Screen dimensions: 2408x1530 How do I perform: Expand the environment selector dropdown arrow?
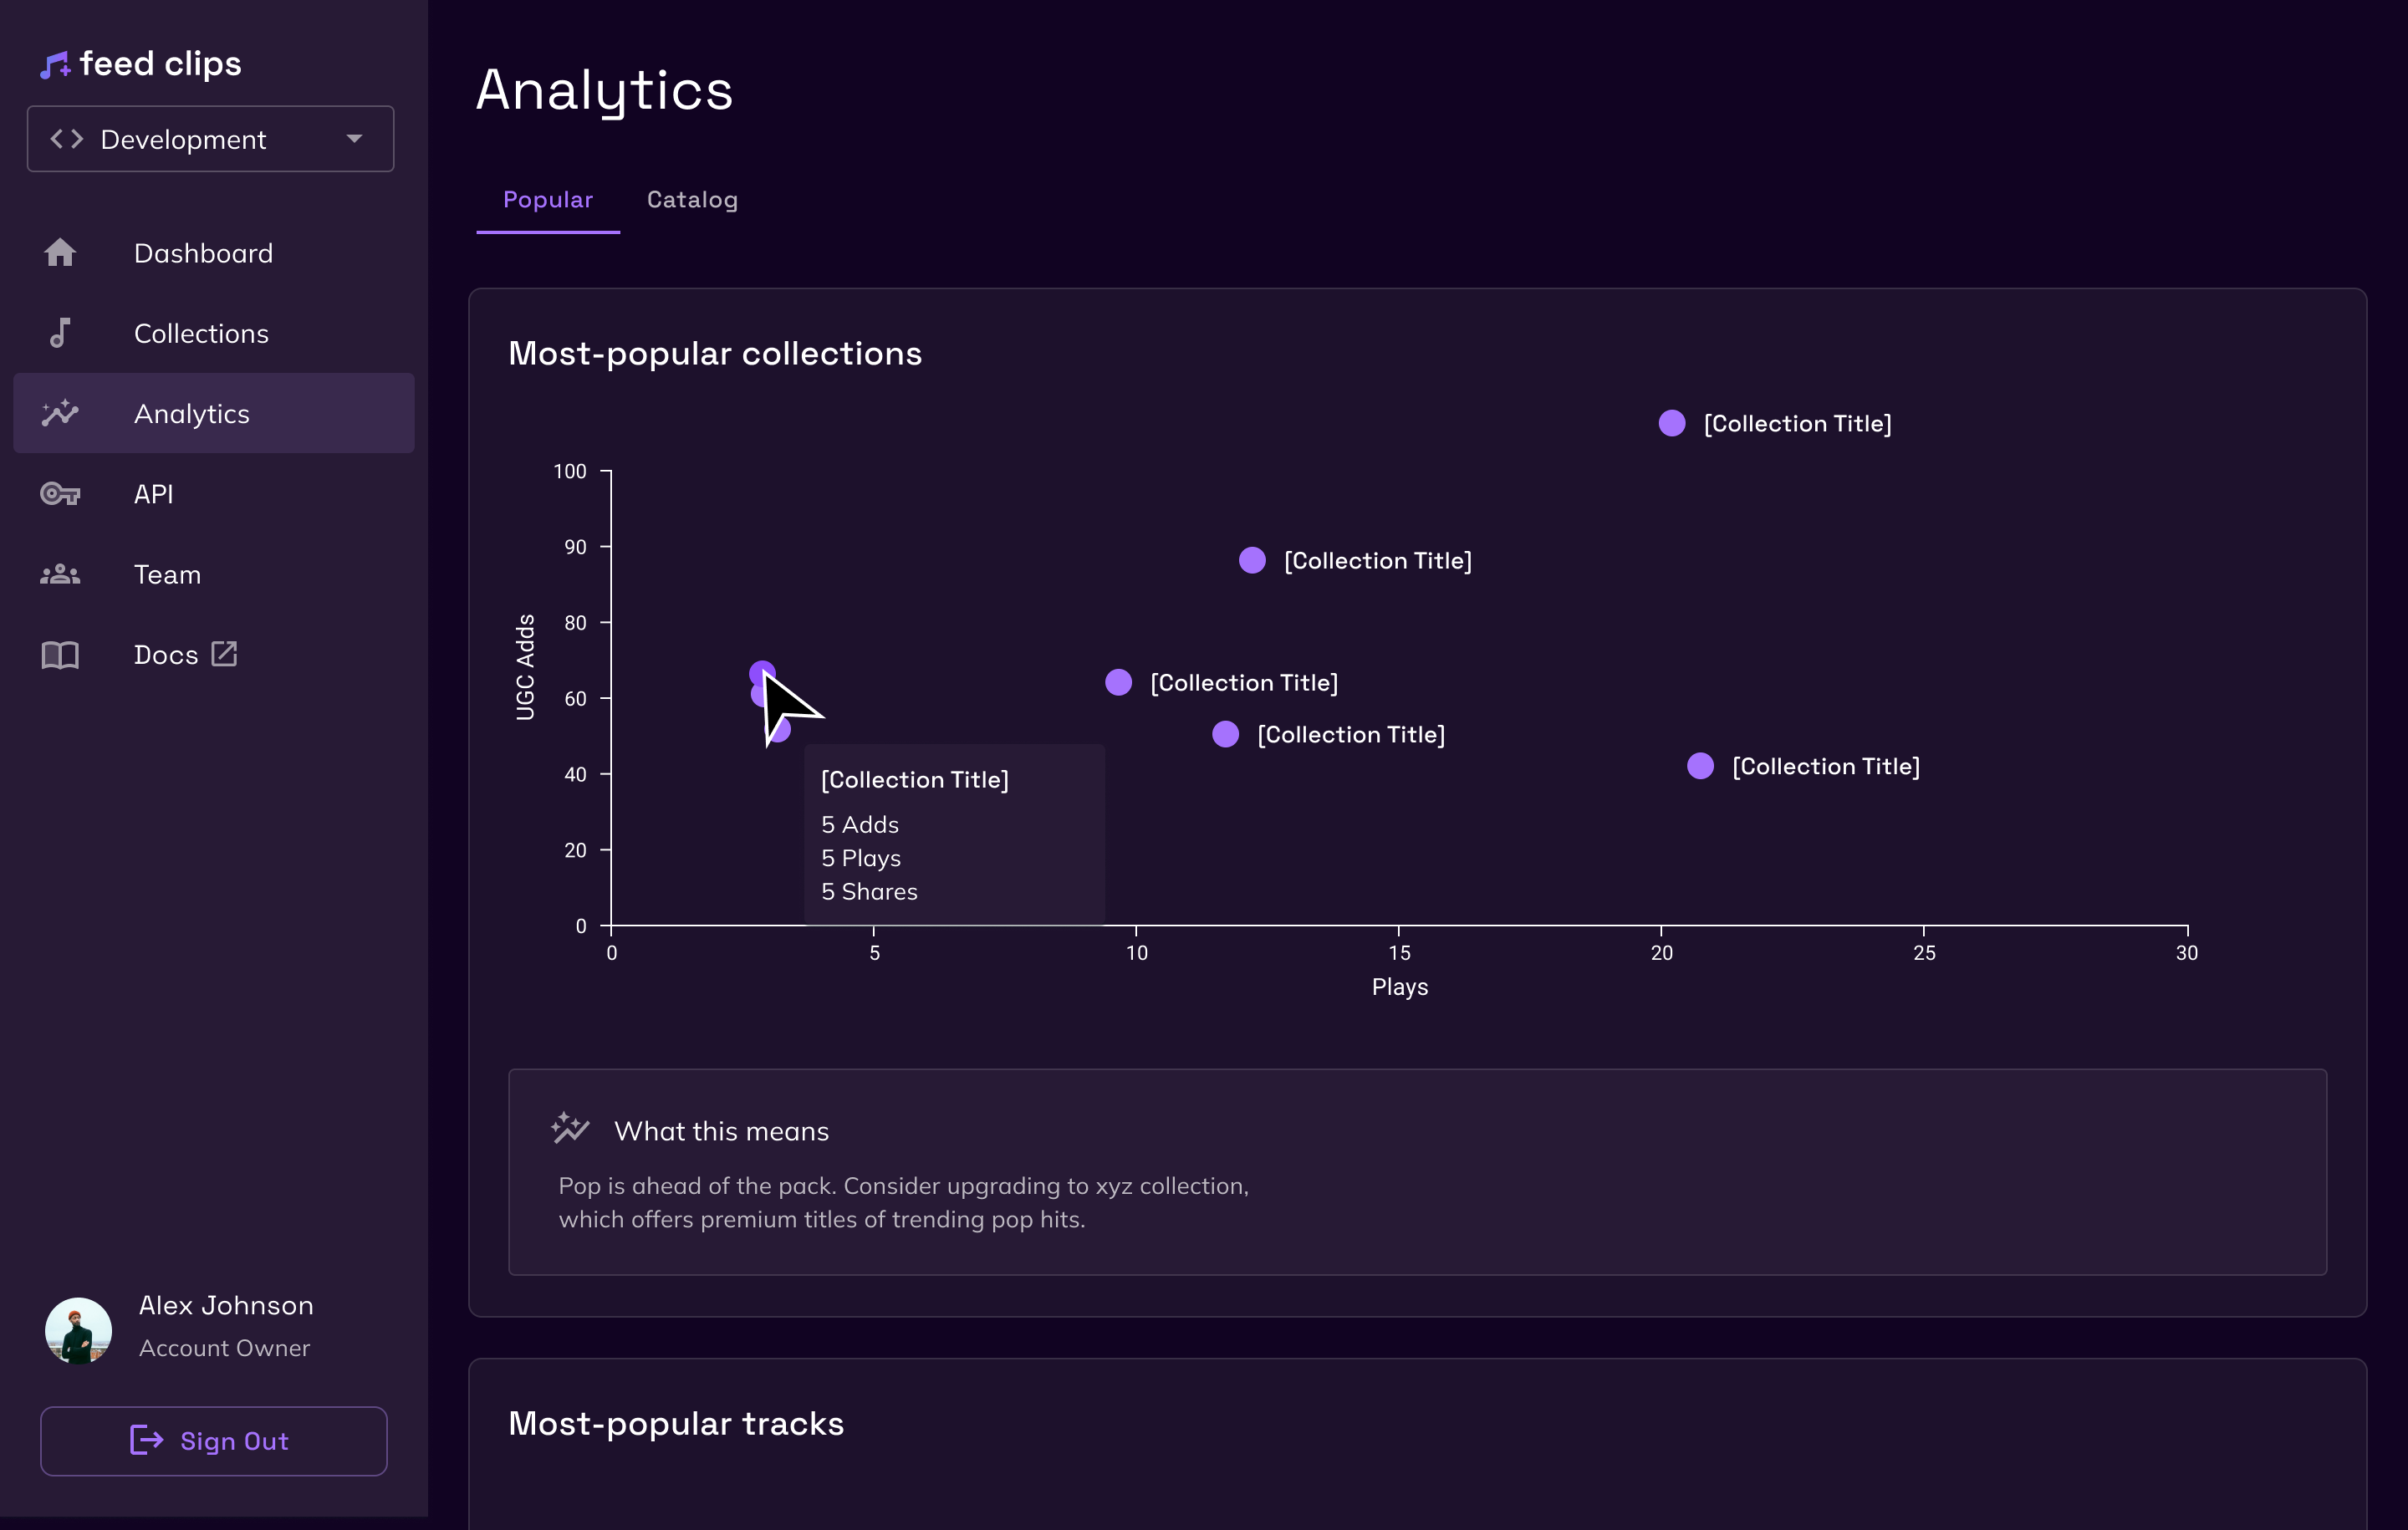[354, 139]
